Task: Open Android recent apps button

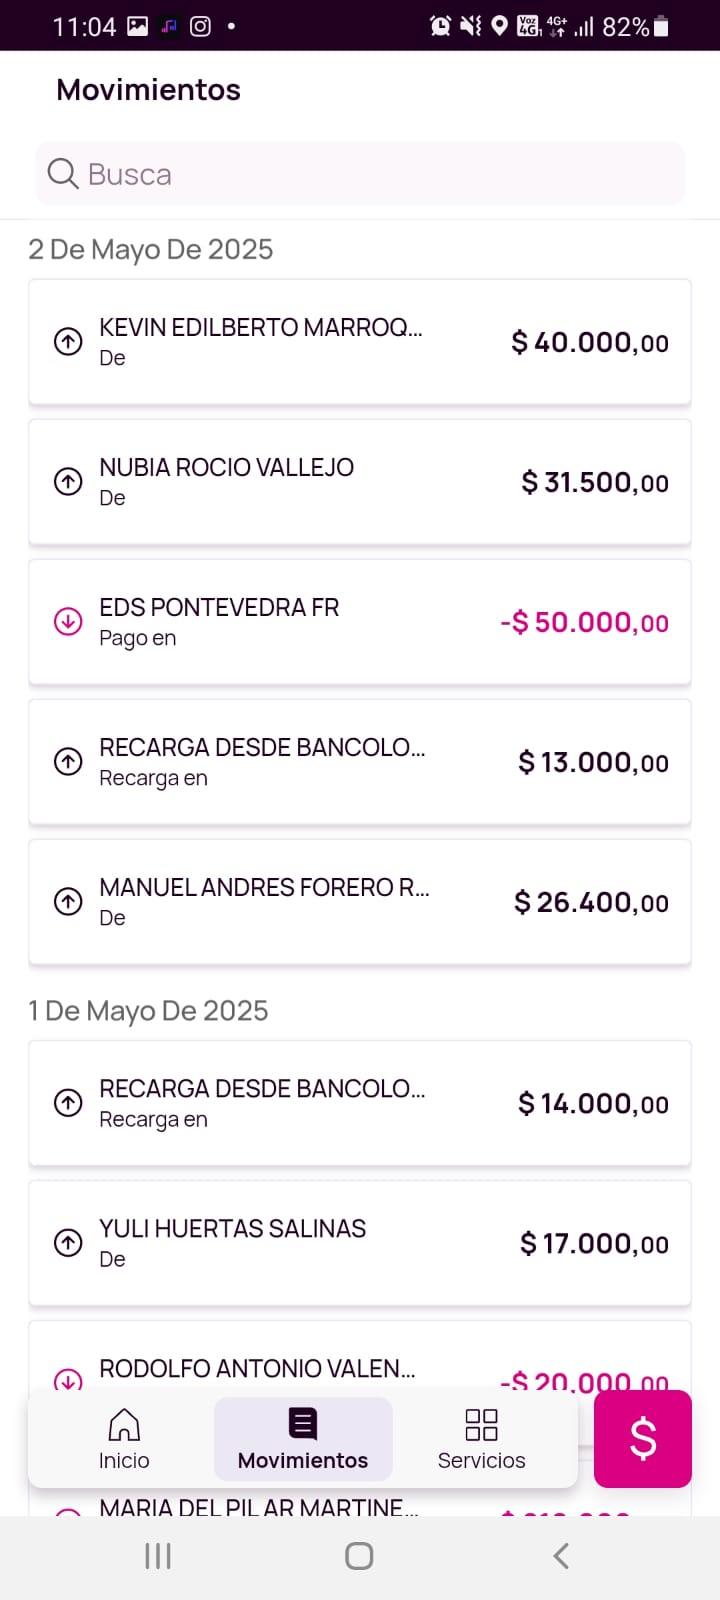Action: coord(158,1556)
